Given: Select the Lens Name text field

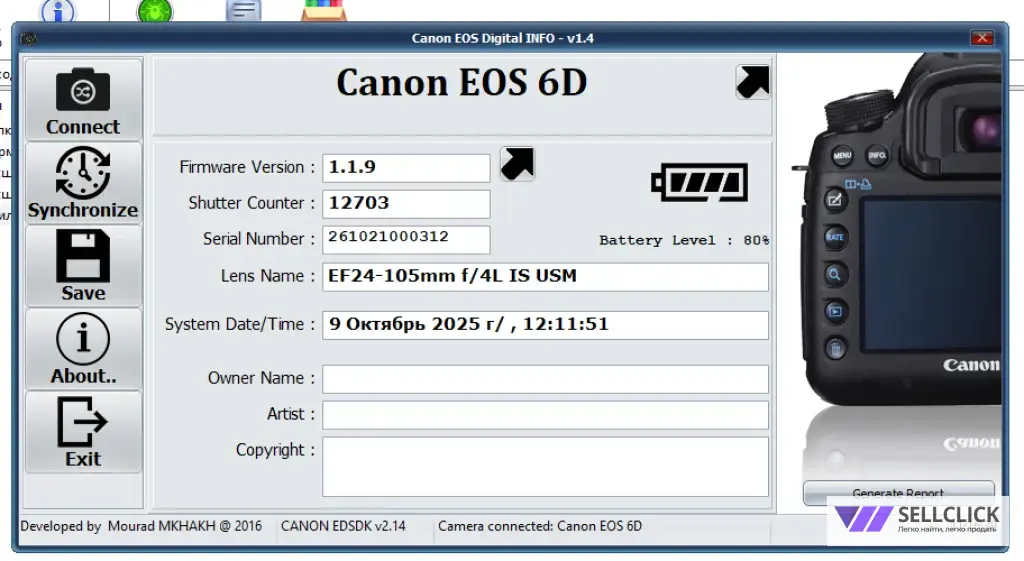Looking at the screenshot, I should tap(545, 276).
